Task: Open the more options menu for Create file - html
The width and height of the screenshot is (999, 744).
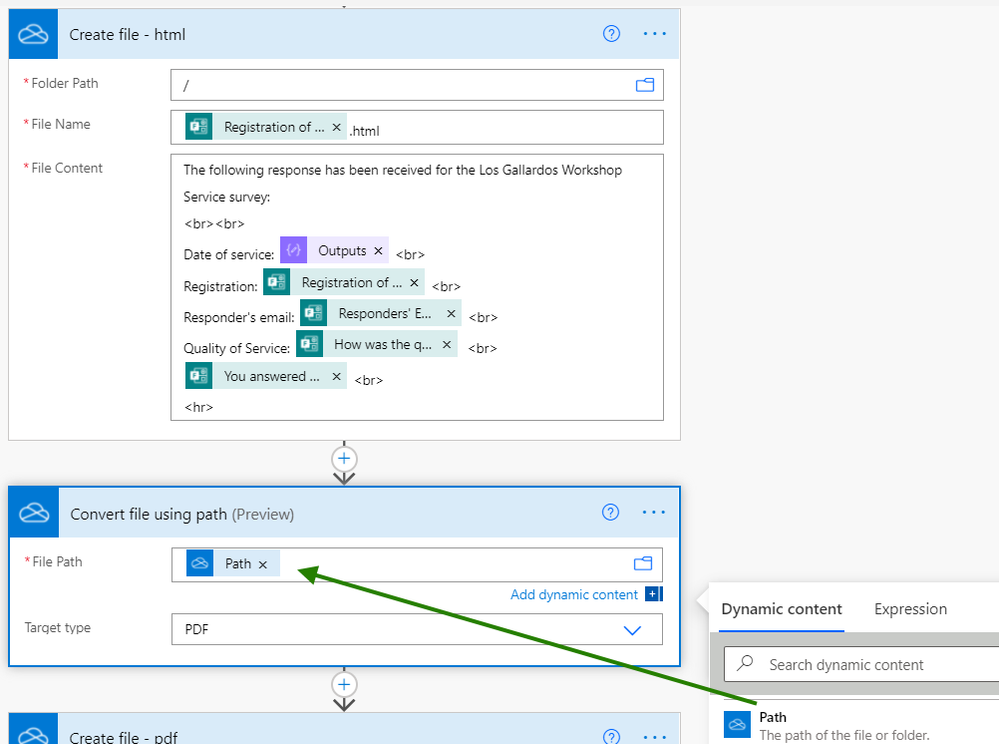Action: 654,34
